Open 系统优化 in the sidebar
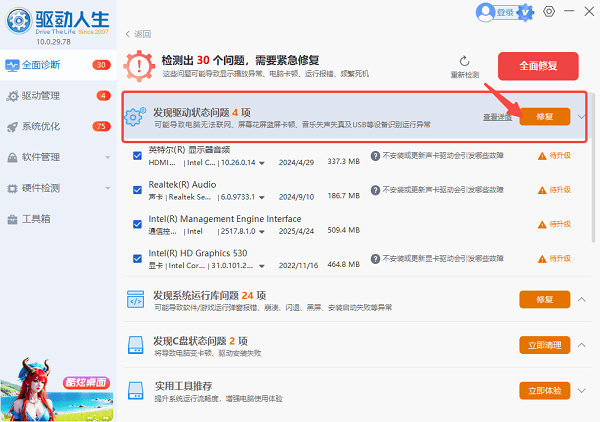600x422 pixels. point(45,127)
